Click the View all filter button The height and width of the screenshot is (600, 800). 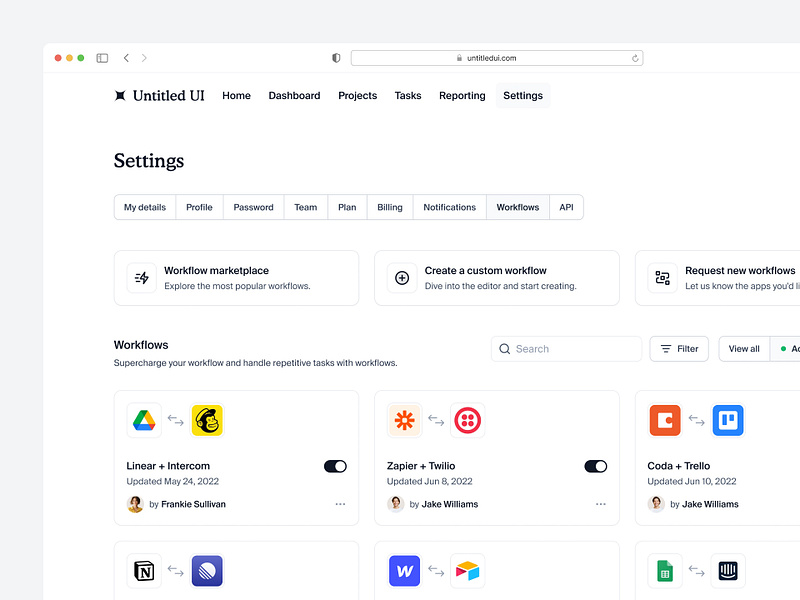743,348
